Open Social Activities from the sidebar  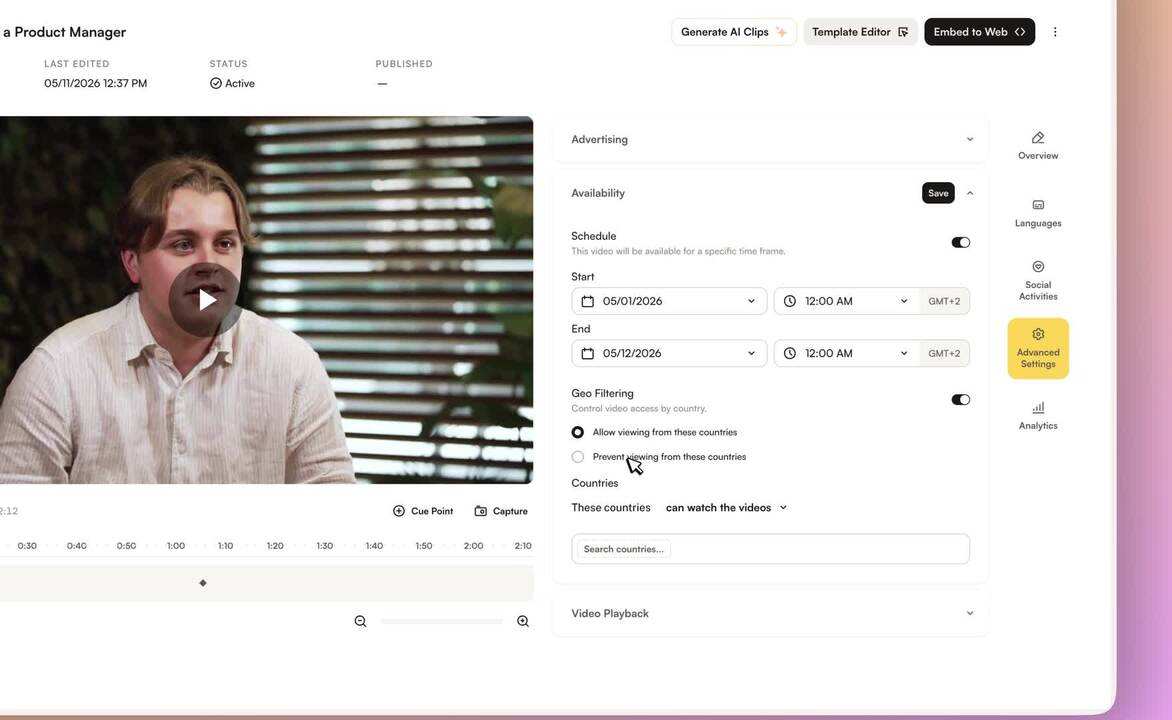[x=1037, y=280]
